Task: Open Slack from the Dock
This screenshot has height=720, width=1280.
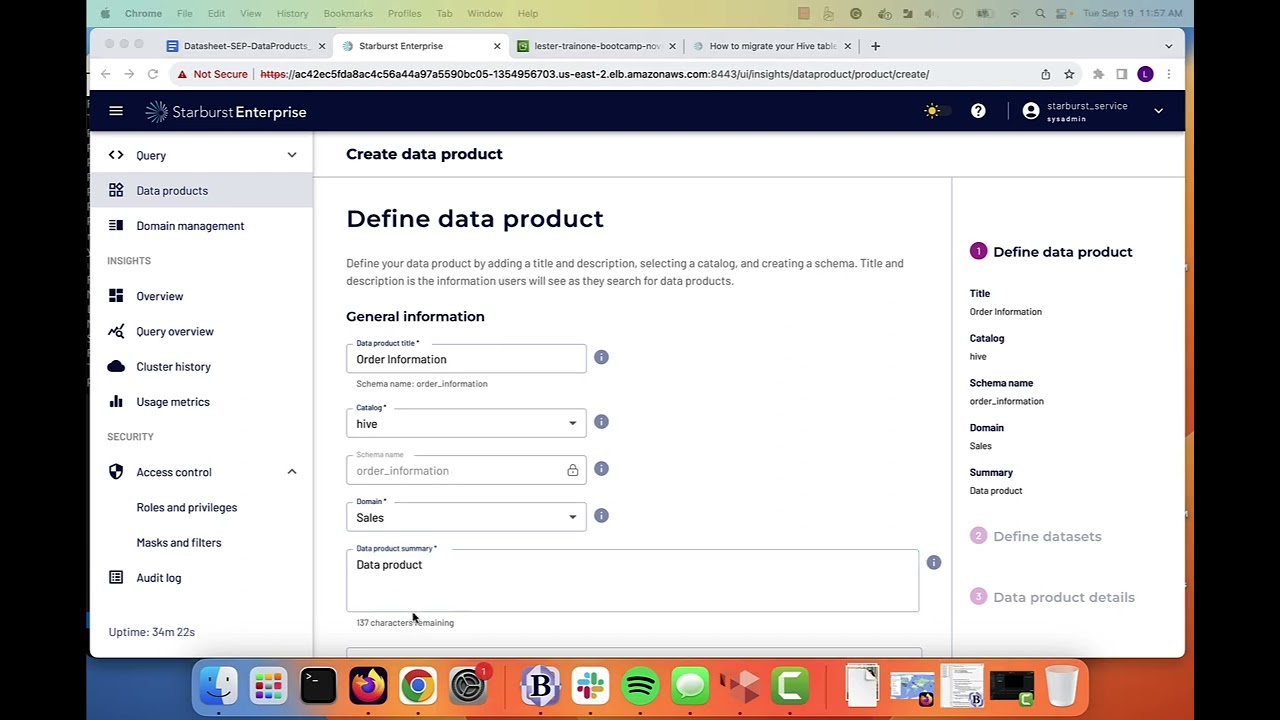Action: tap(590, 686)
